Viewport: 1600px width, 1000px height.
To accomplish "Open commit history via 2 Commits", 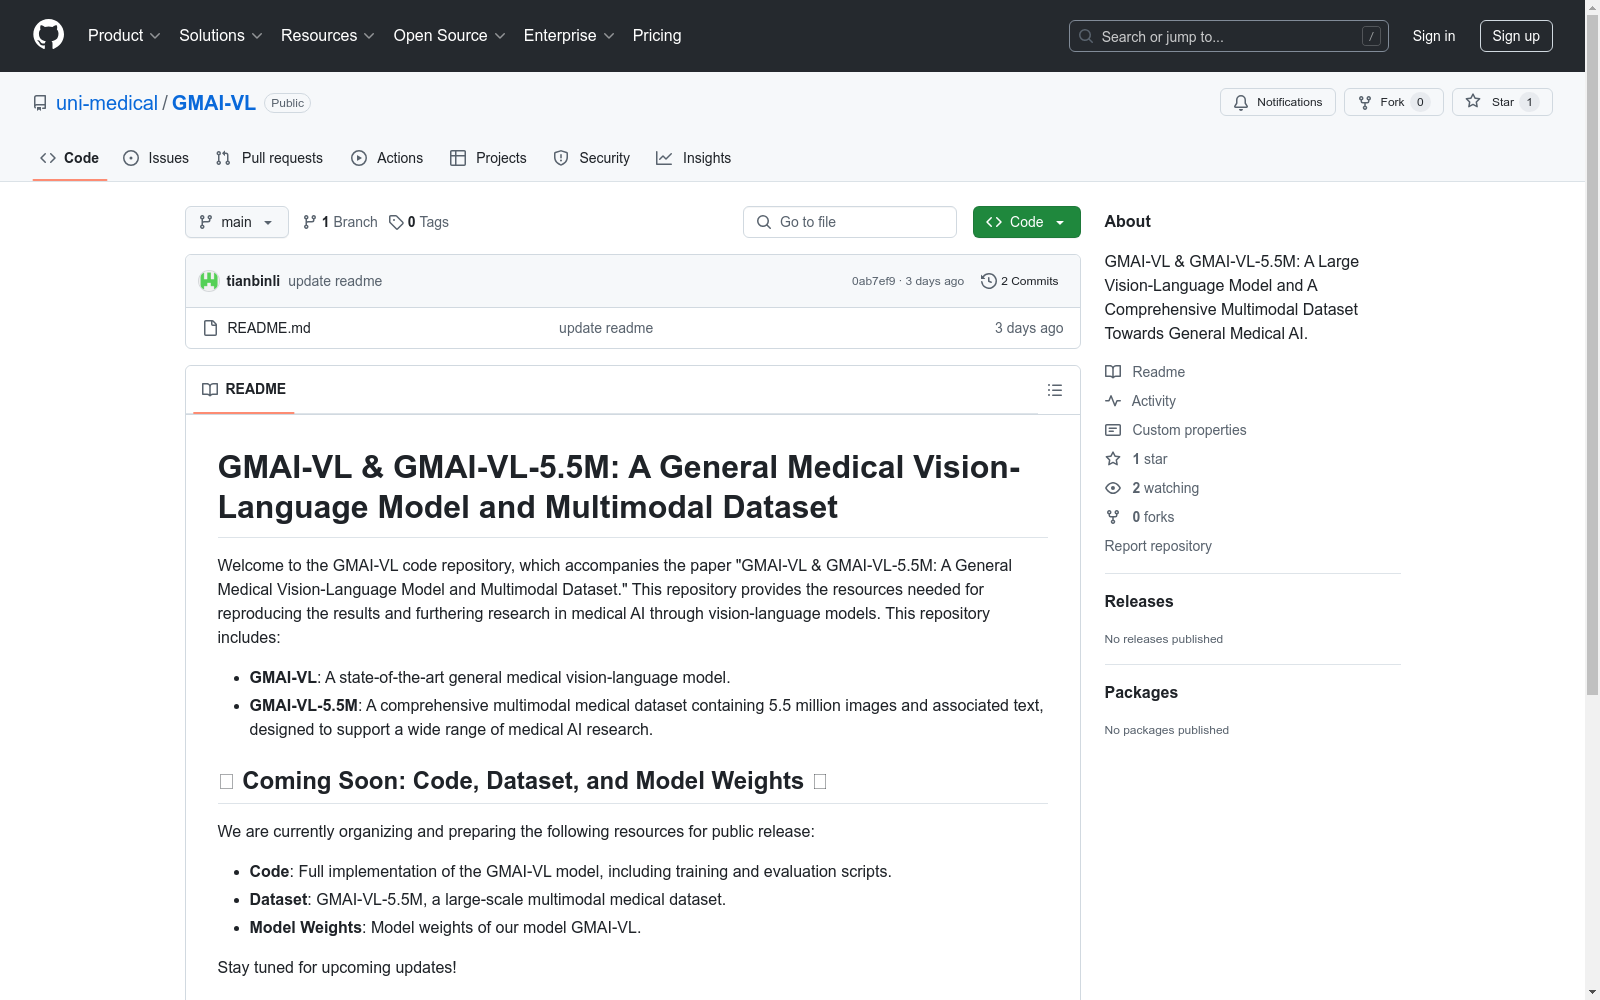I will pyautogui.click(x=1019, y=281).
